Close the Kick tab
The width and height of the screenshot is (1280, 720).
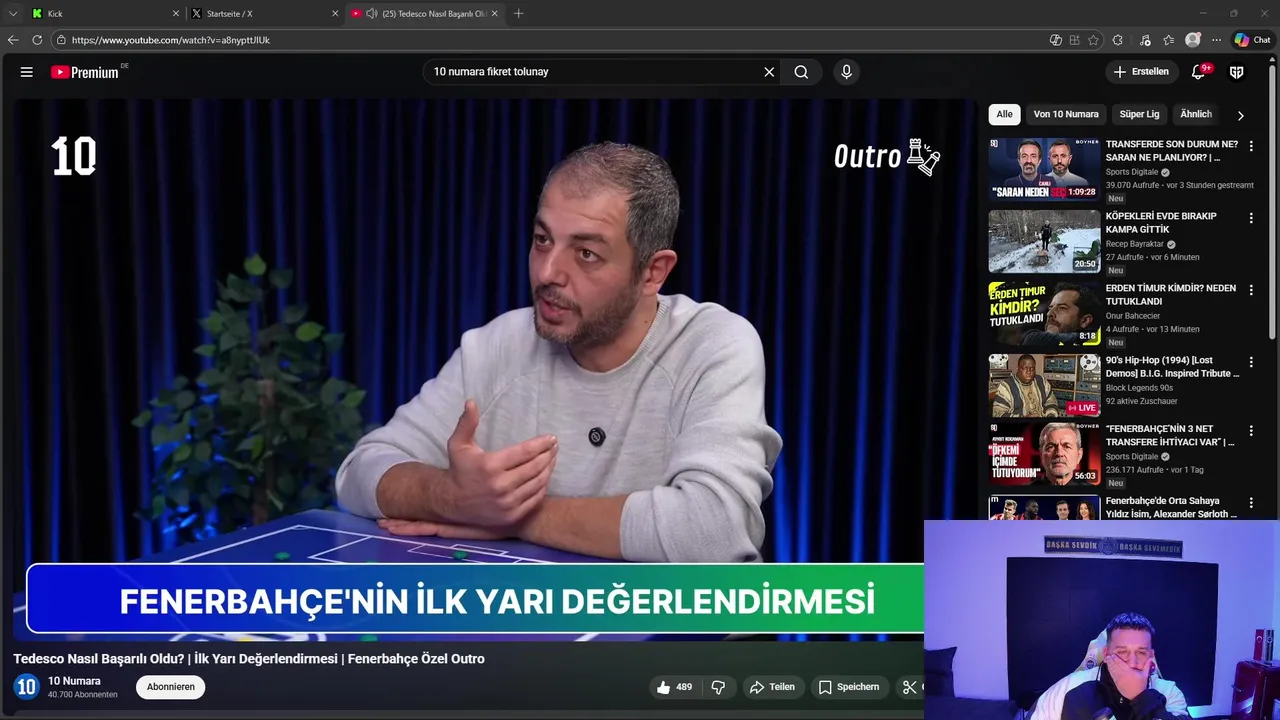coord(176,14)
